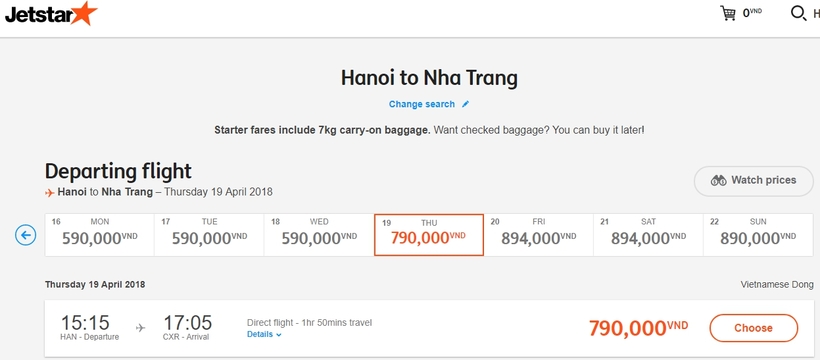Viewport: 820px width, 360px height.
Task: Expand flight Details chevron
Action: tap(279, 335)
